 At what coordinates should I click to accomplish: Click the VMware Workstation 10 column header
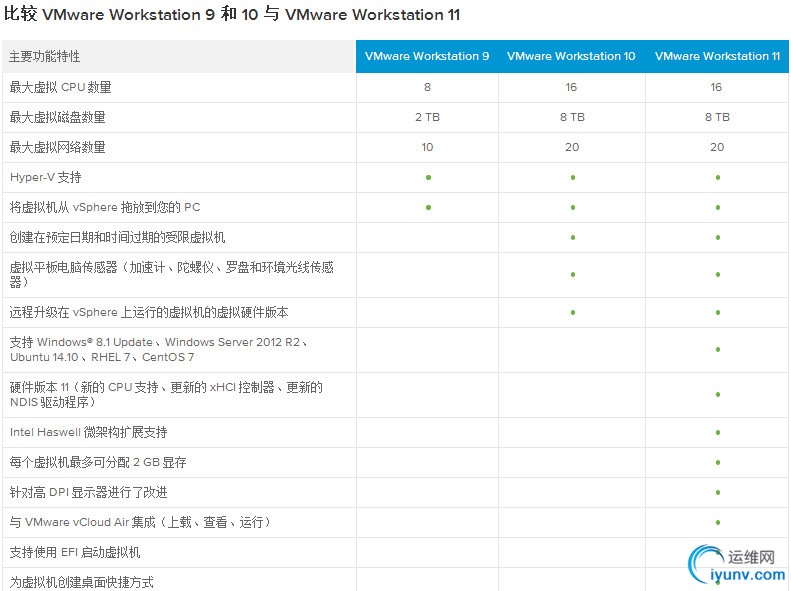pos(571,56)
